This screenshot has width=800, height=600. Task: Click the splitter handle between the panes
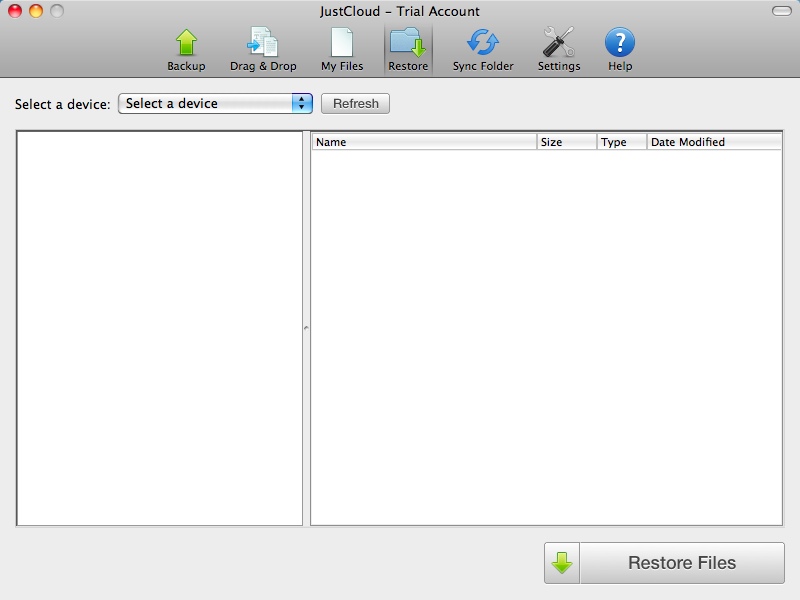pyautogui.click(x=306, y=327)
